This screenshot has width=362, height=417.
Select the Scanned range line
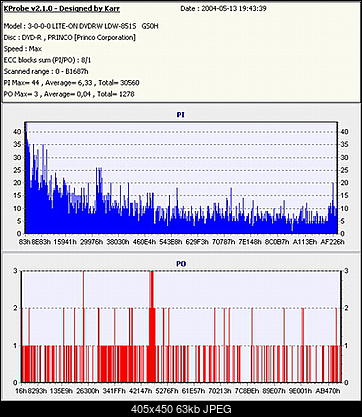(x=46, y=71)
